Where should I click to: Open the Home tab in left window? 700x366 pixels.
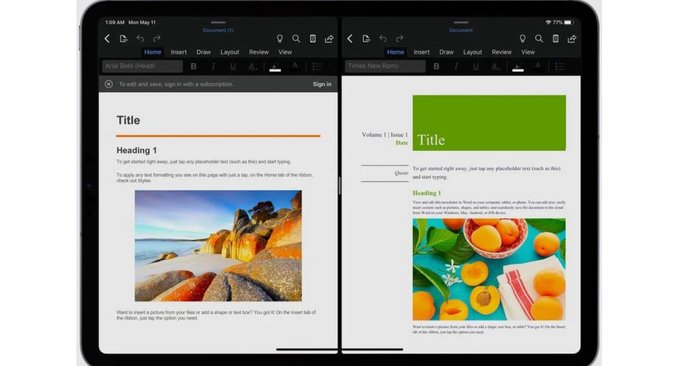pos(153,52)
